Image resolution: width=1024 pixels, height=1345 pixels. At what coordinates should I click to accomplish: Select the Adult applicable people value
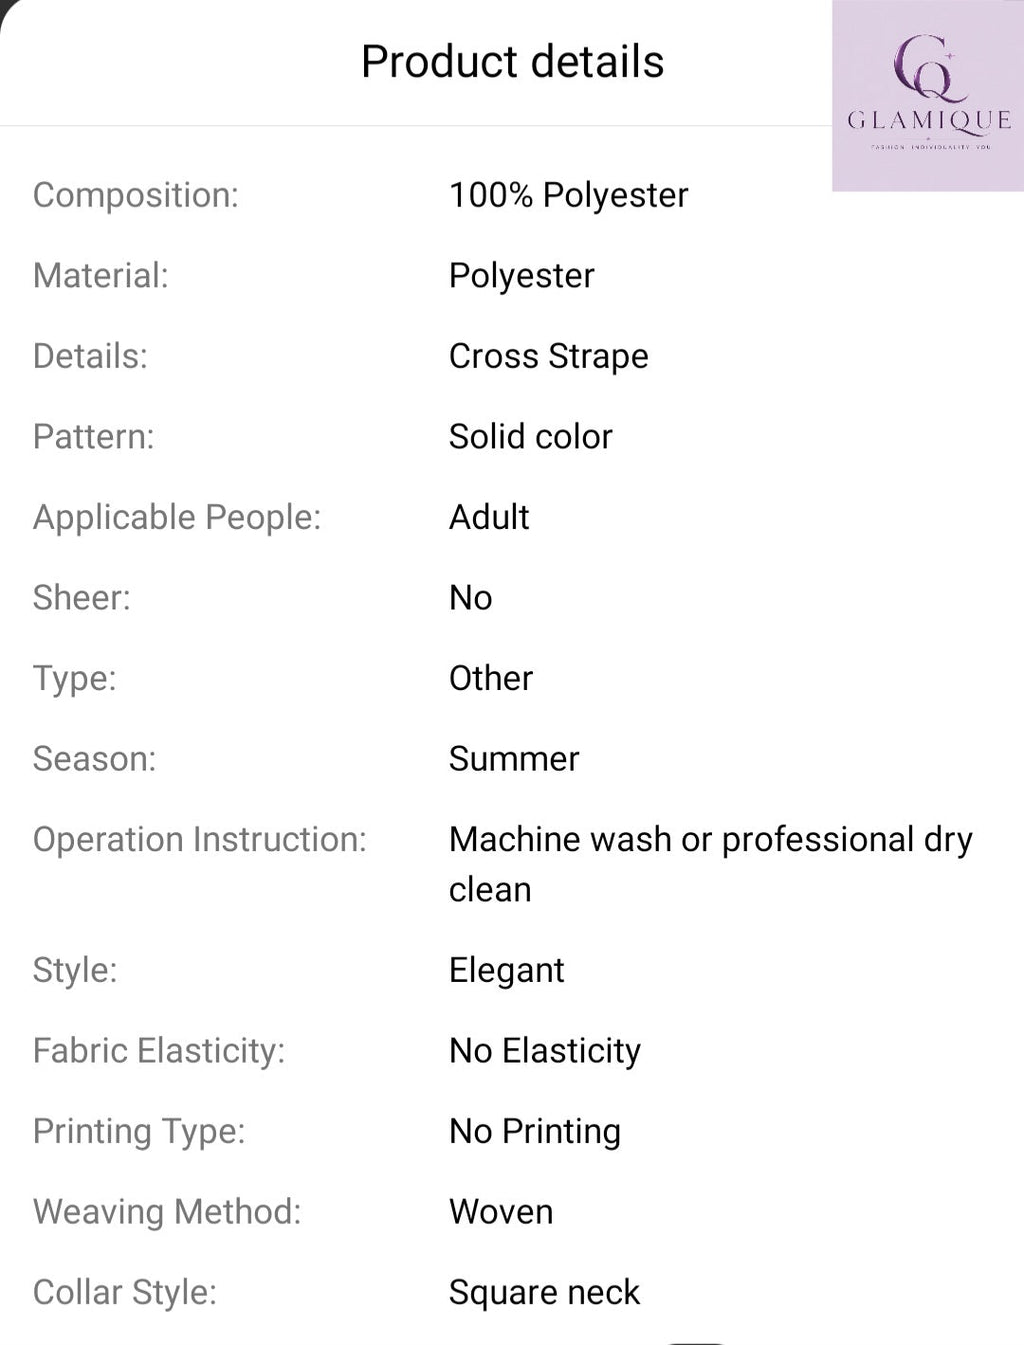point(489,517)
